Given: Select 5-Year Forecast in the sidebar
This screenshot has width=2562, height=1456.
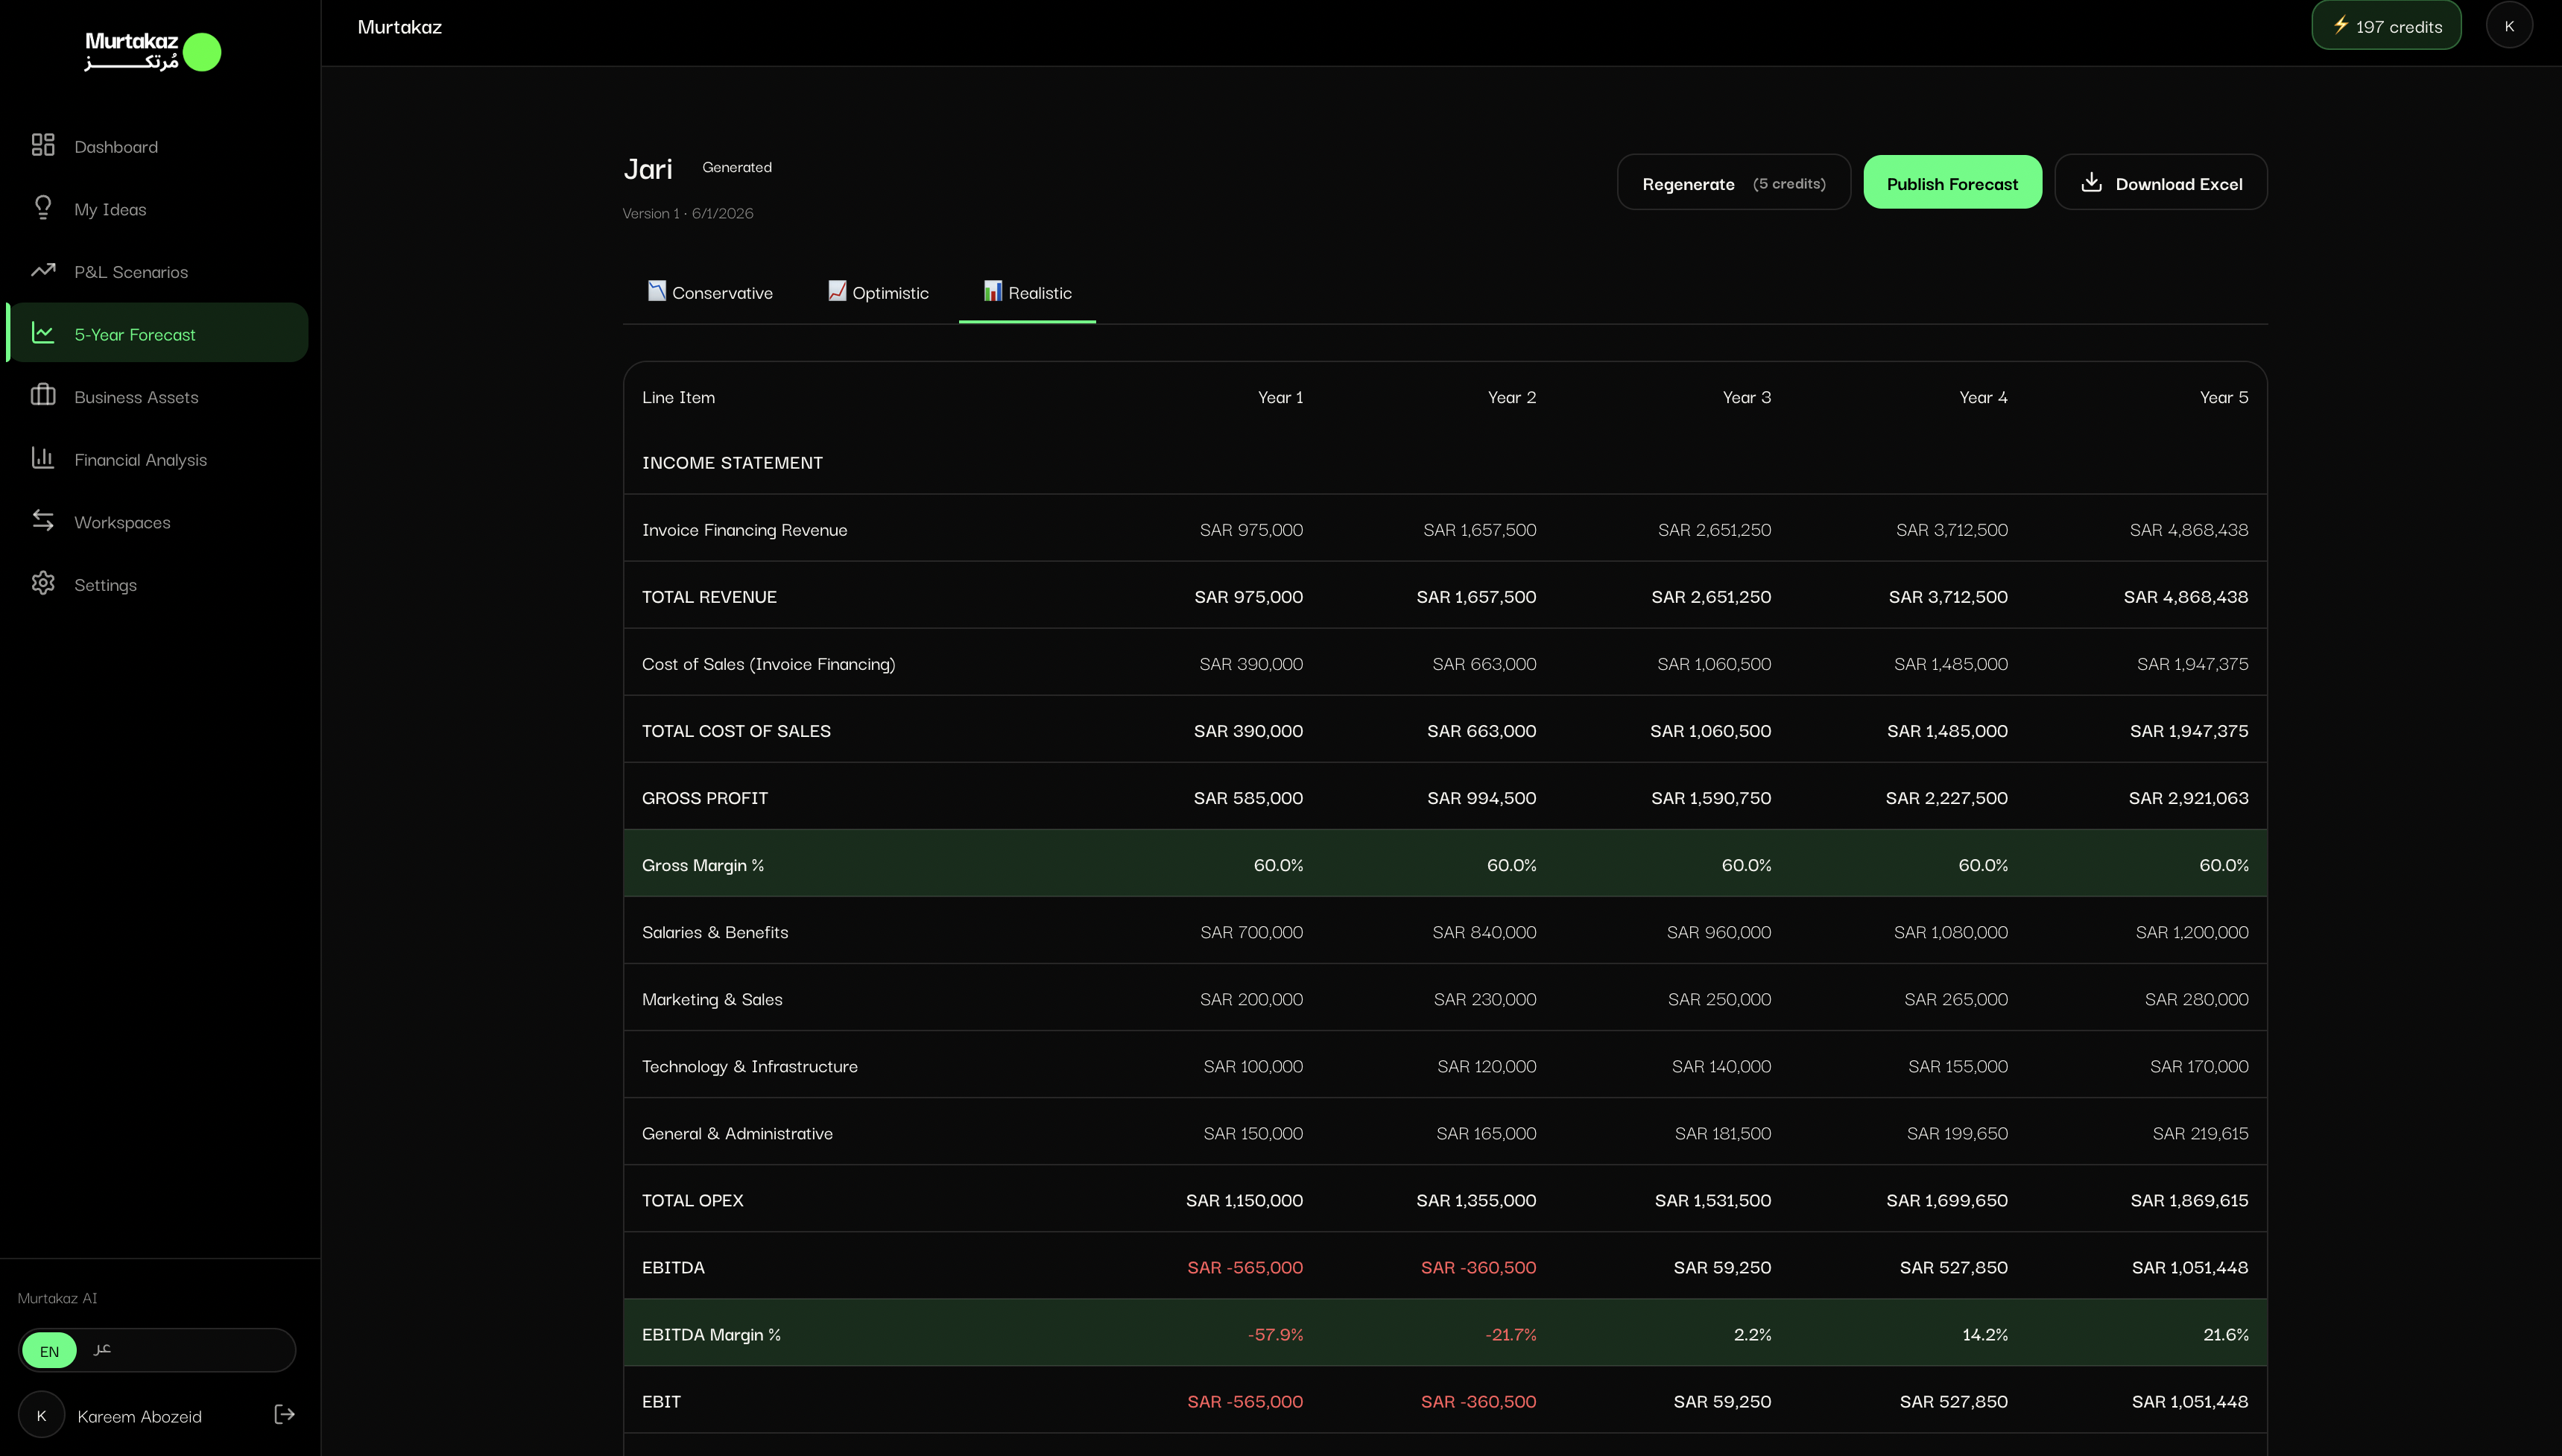Looking at the screenshot, I should click(x=158, y=334).
